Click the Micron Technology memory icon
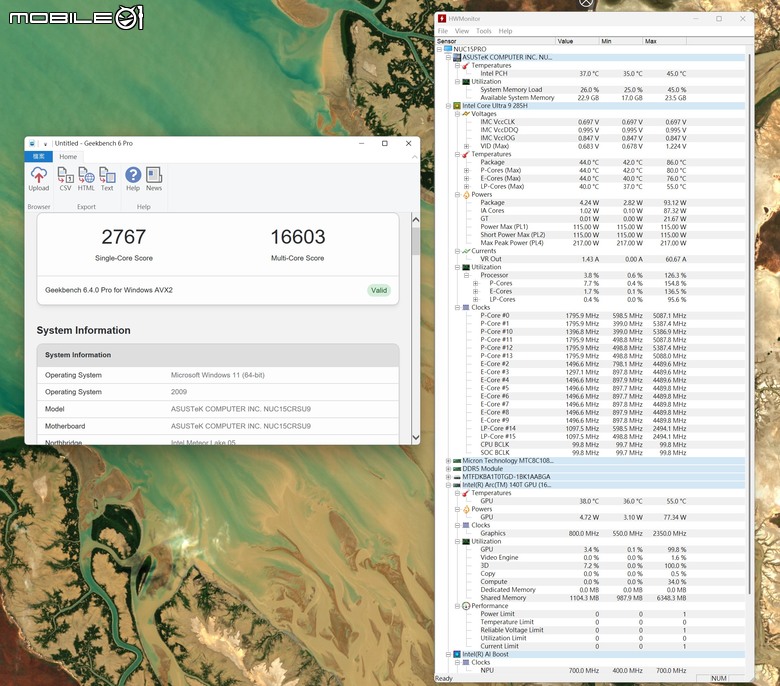Viewport: 780px width, 686px height. (x=457, y=461)
